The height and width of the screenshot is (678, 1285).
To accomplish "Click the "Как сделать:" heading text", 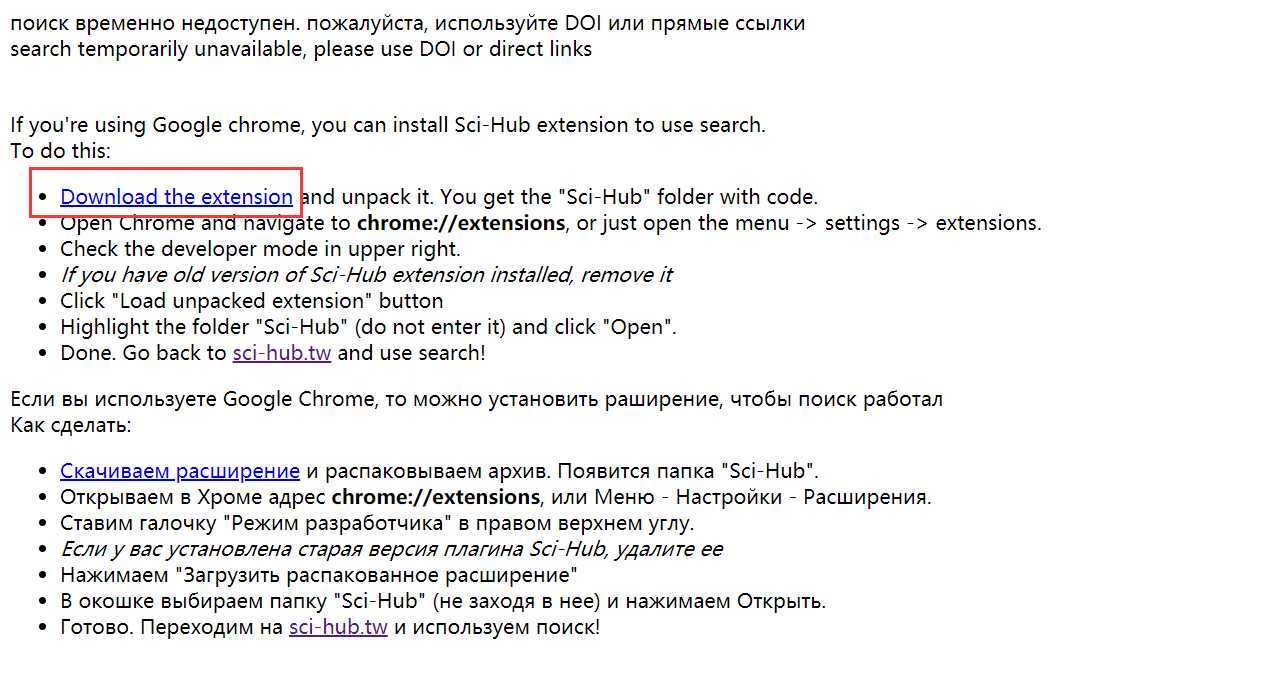I will [71, 425].
